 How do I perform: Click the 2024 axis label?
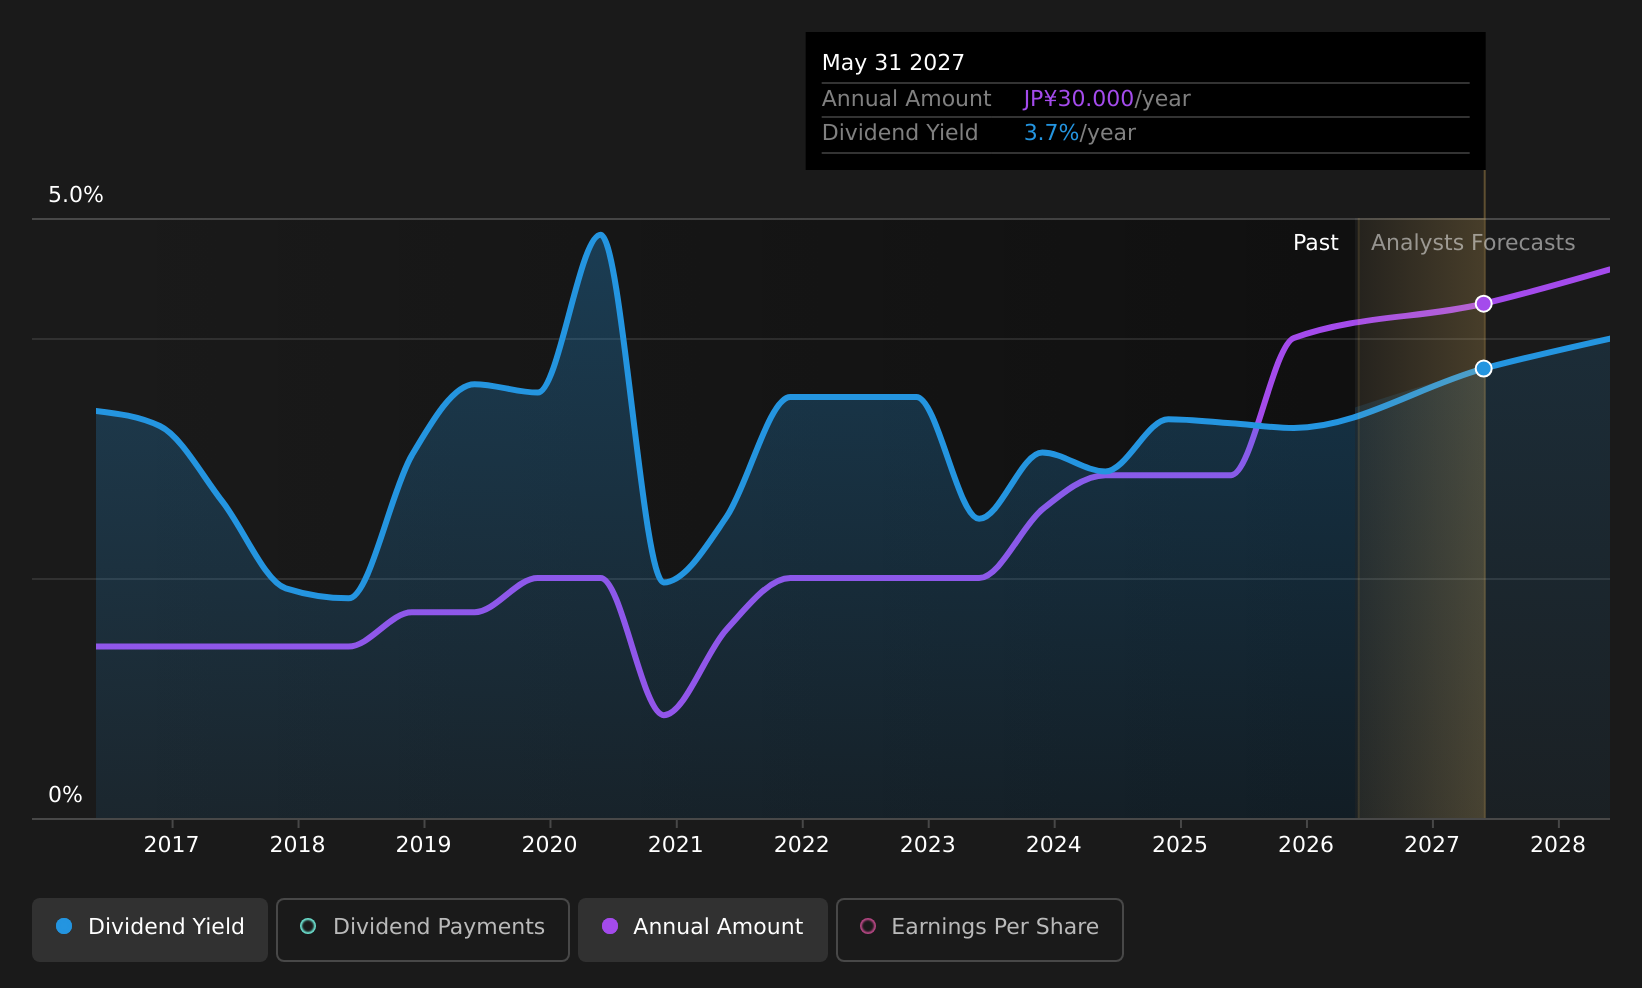coord(1054,845)
